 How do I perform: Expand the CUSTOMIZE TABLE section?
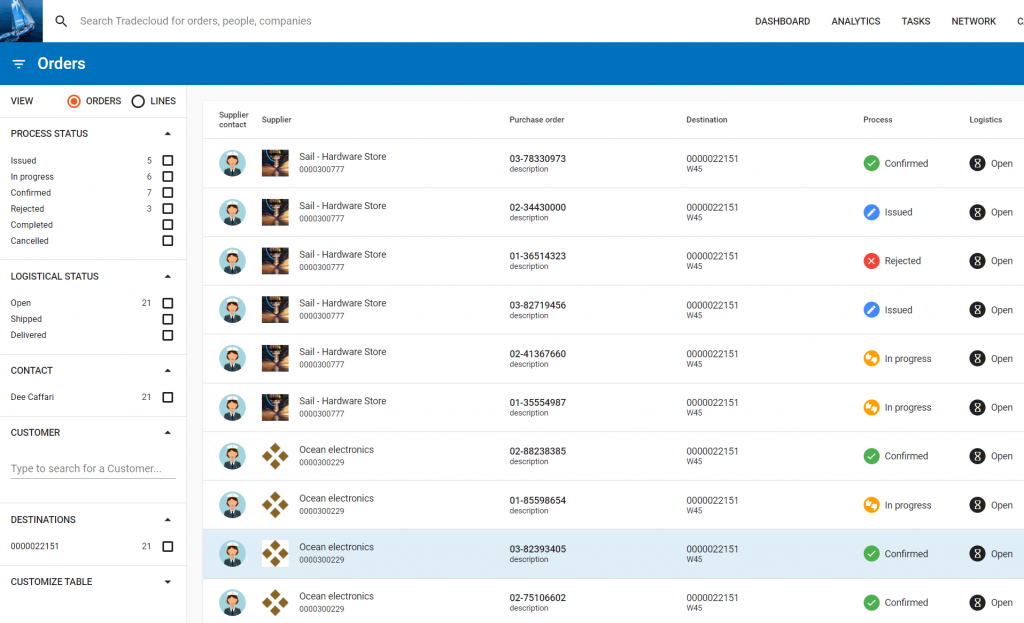point(168,582)
